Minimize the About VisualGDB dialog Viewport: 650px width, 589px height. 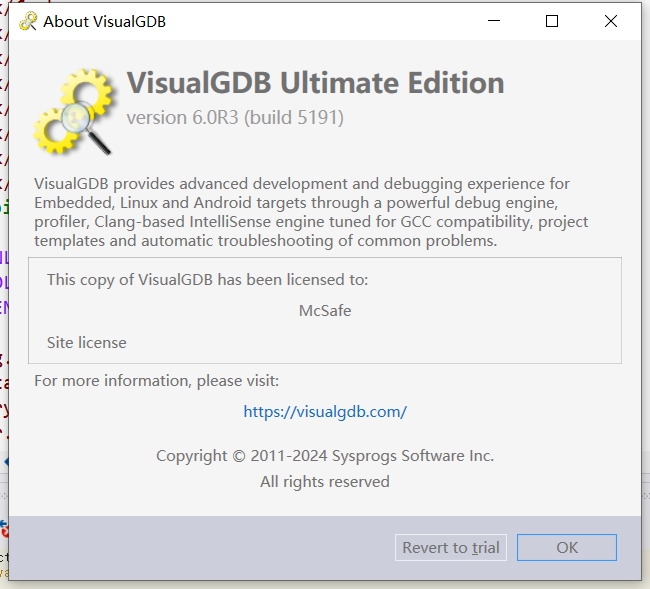494,21
